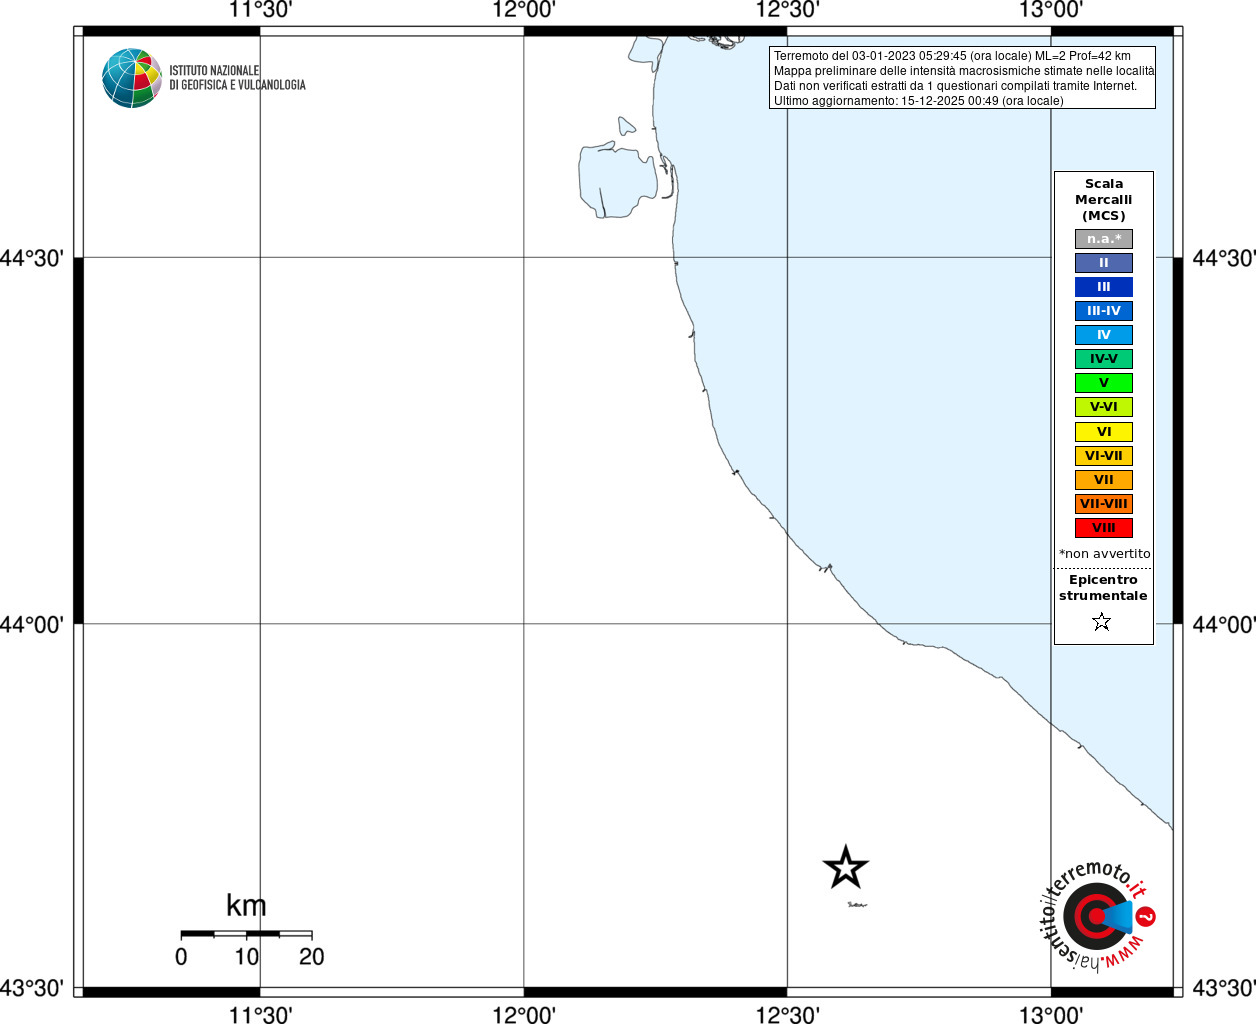This screenshot has height=1024, width=1256.
Task: Click the top axis label 11°30'
Action: point(260,10)
